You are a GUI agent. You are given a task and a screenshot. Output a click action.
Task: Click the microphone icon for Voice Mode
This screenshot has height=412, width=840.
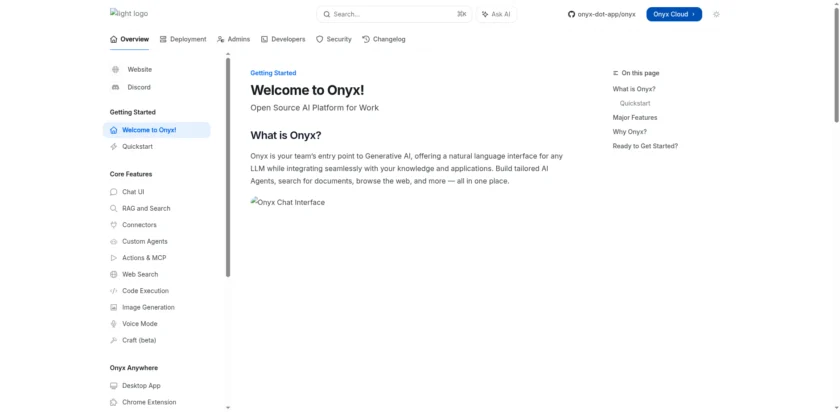pos(113,324)
